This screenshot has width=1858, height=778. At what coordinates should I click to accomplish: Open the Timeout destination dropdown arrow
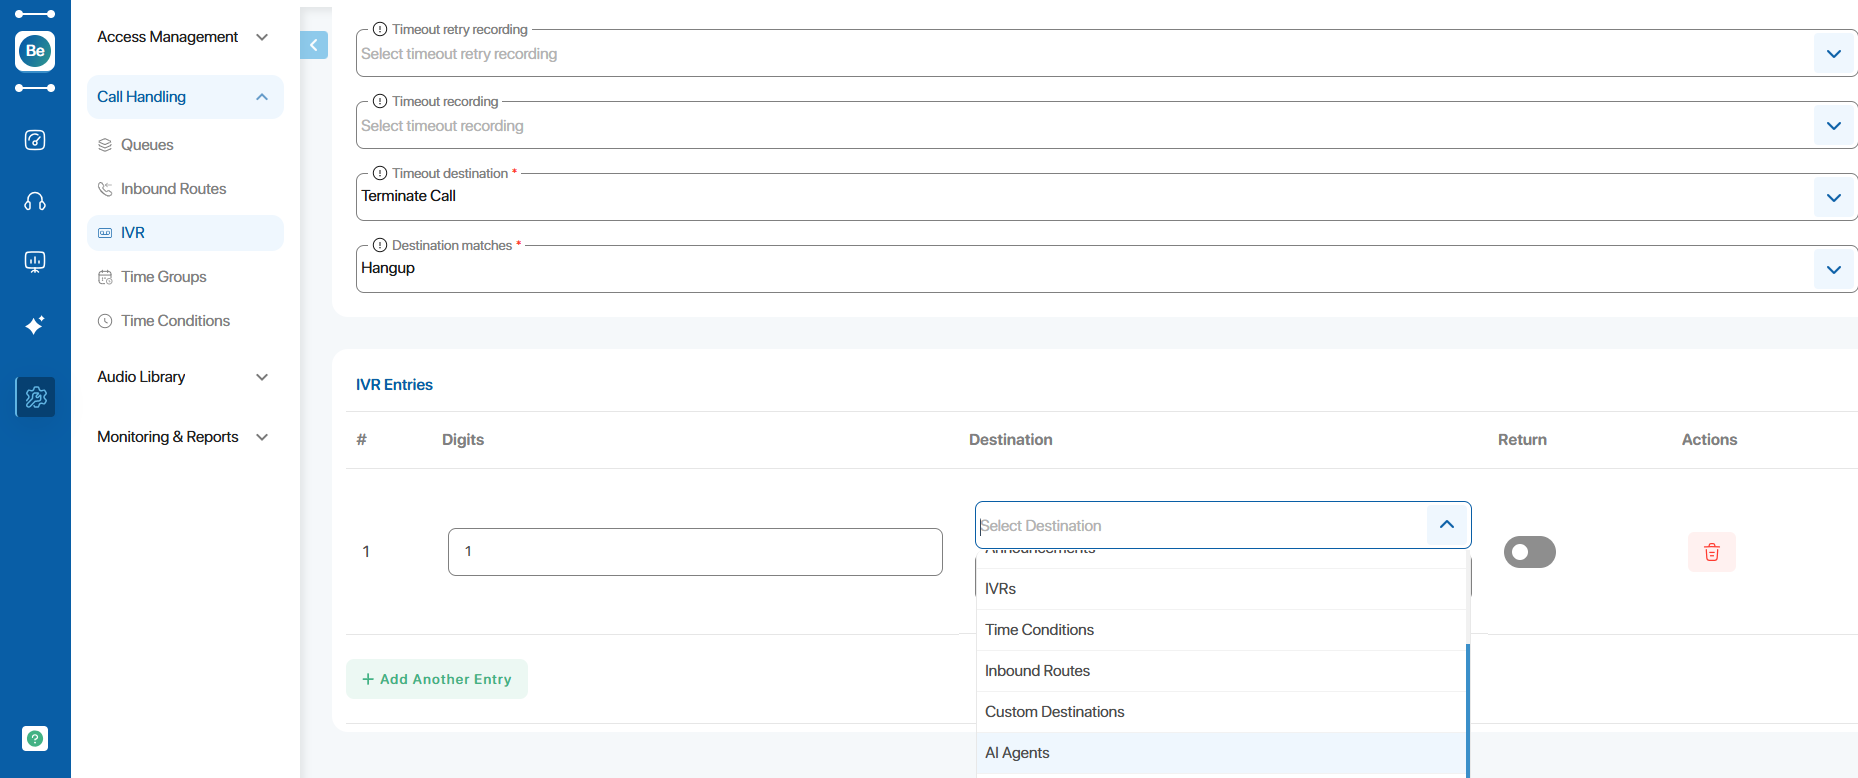[1833, 198]
